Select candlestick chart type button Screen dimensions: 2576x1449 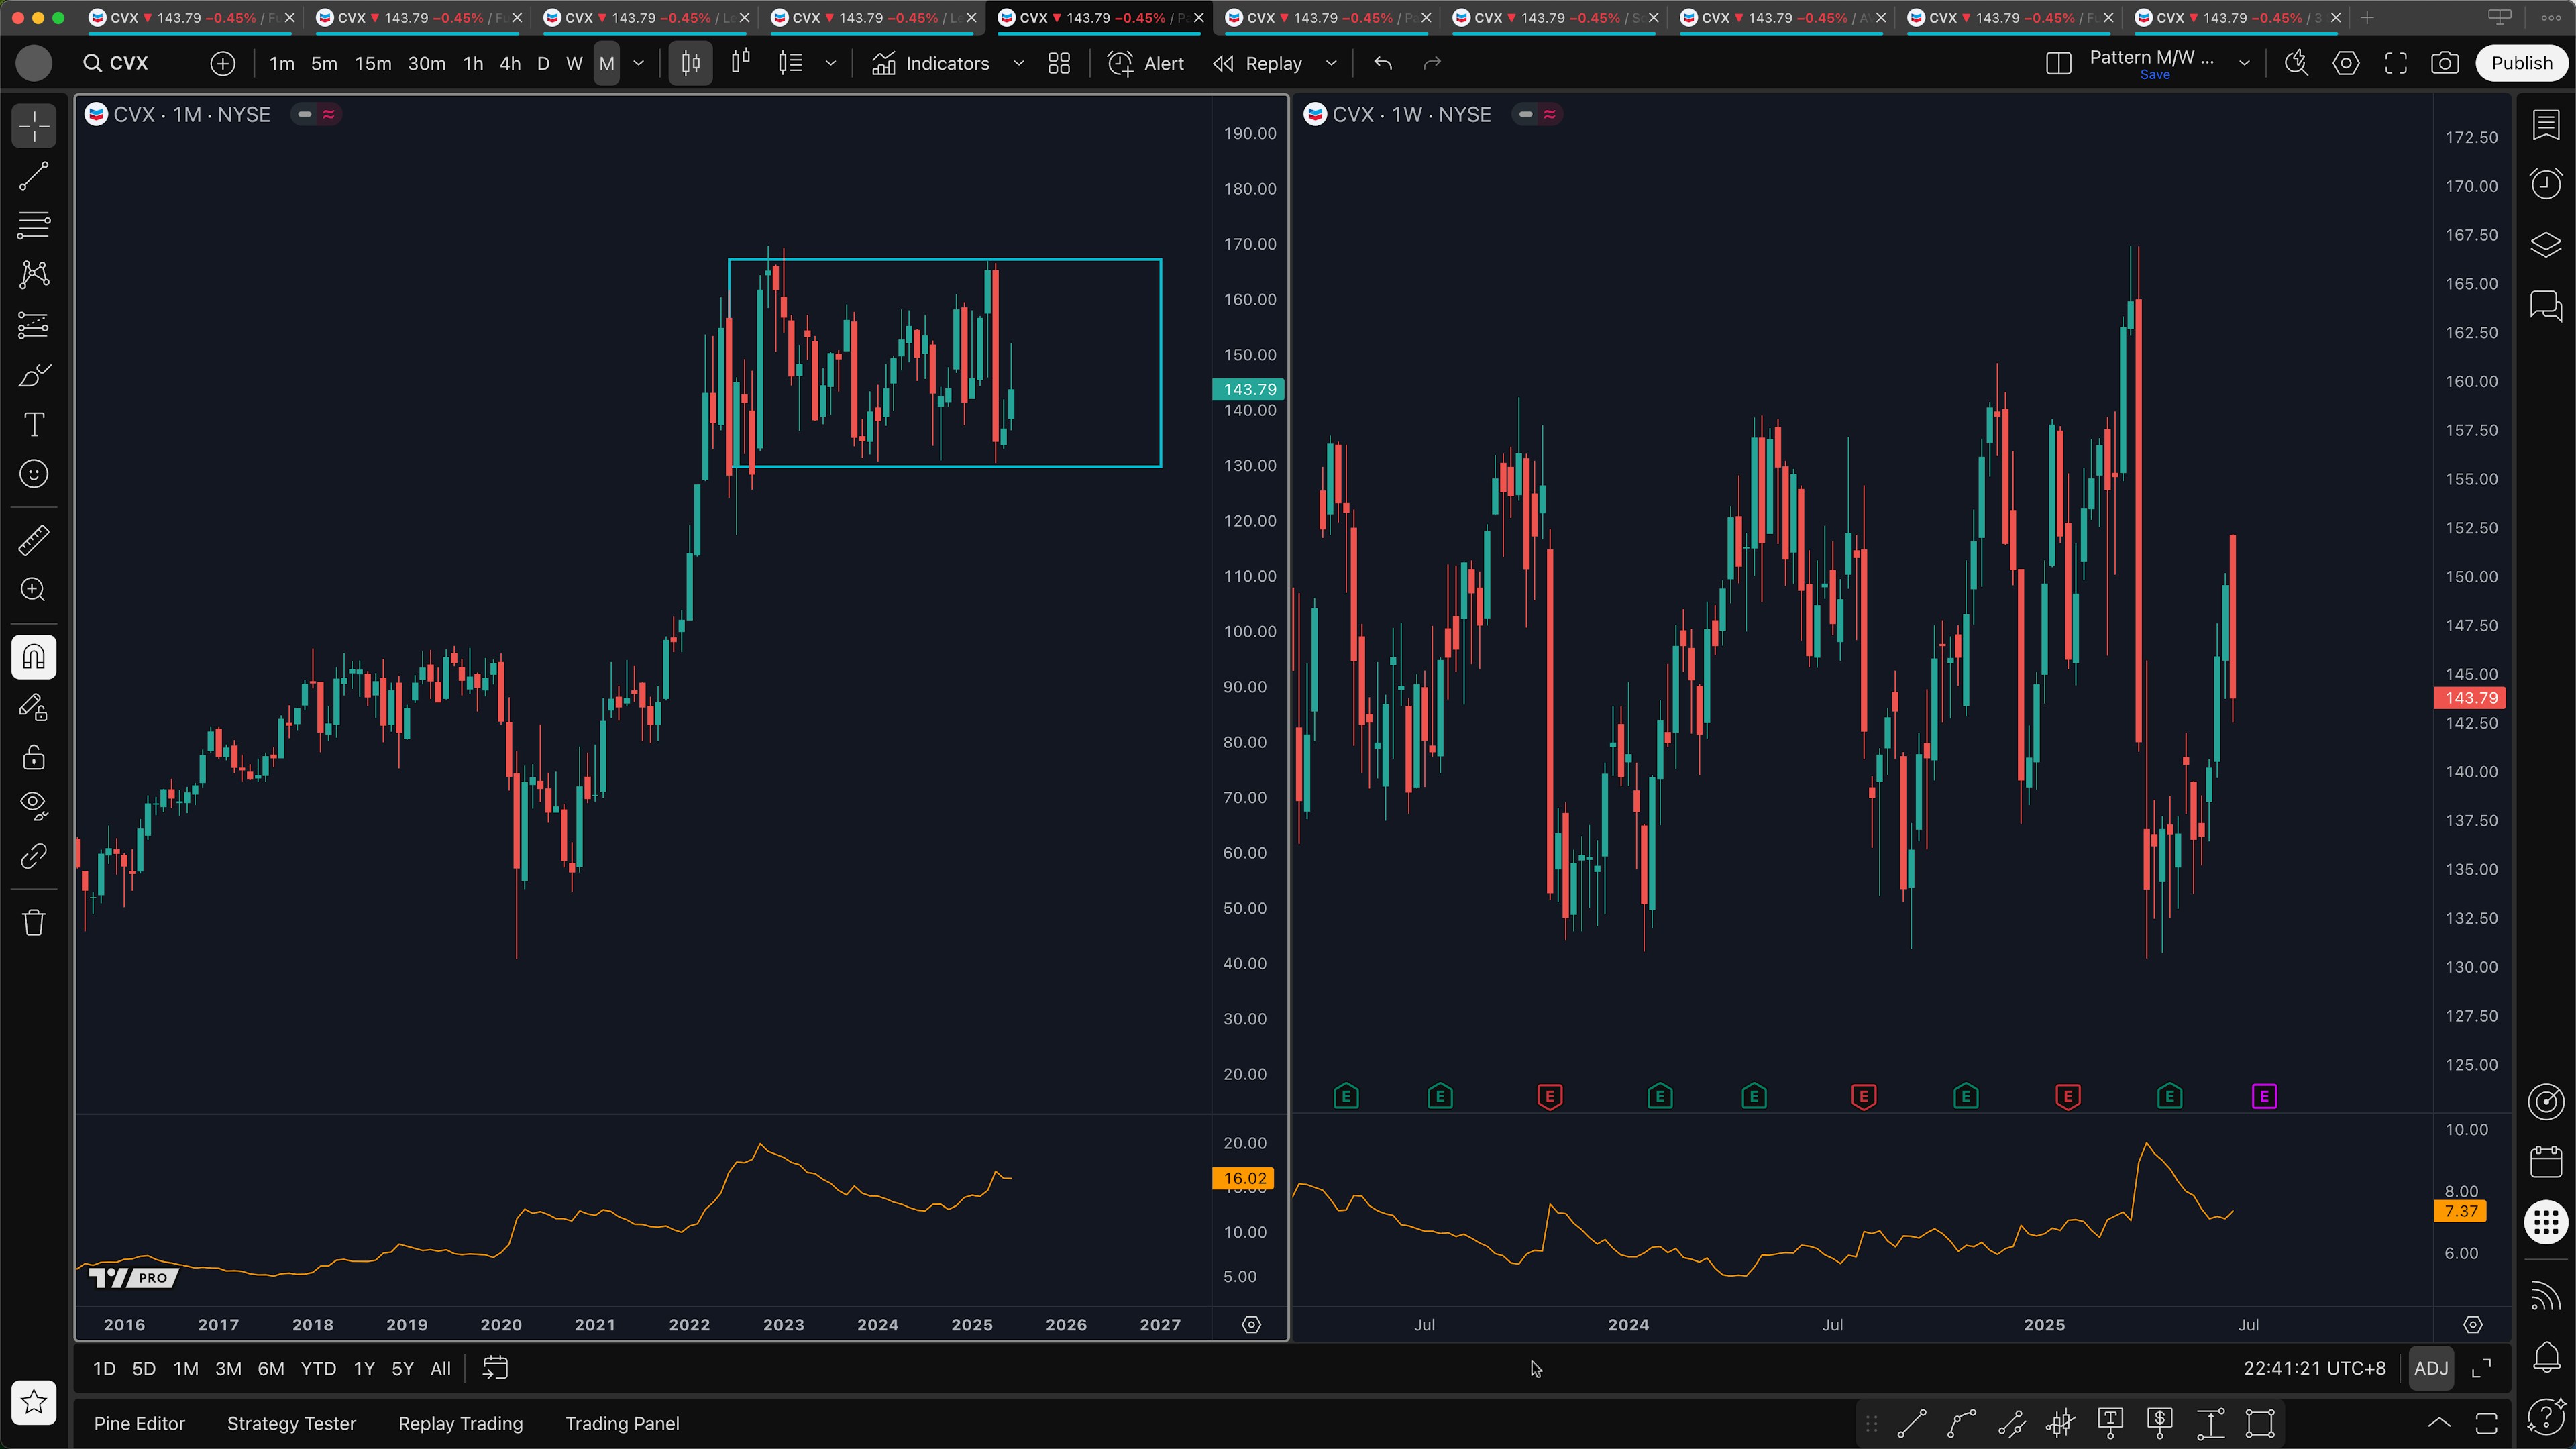tap(691, 63)
